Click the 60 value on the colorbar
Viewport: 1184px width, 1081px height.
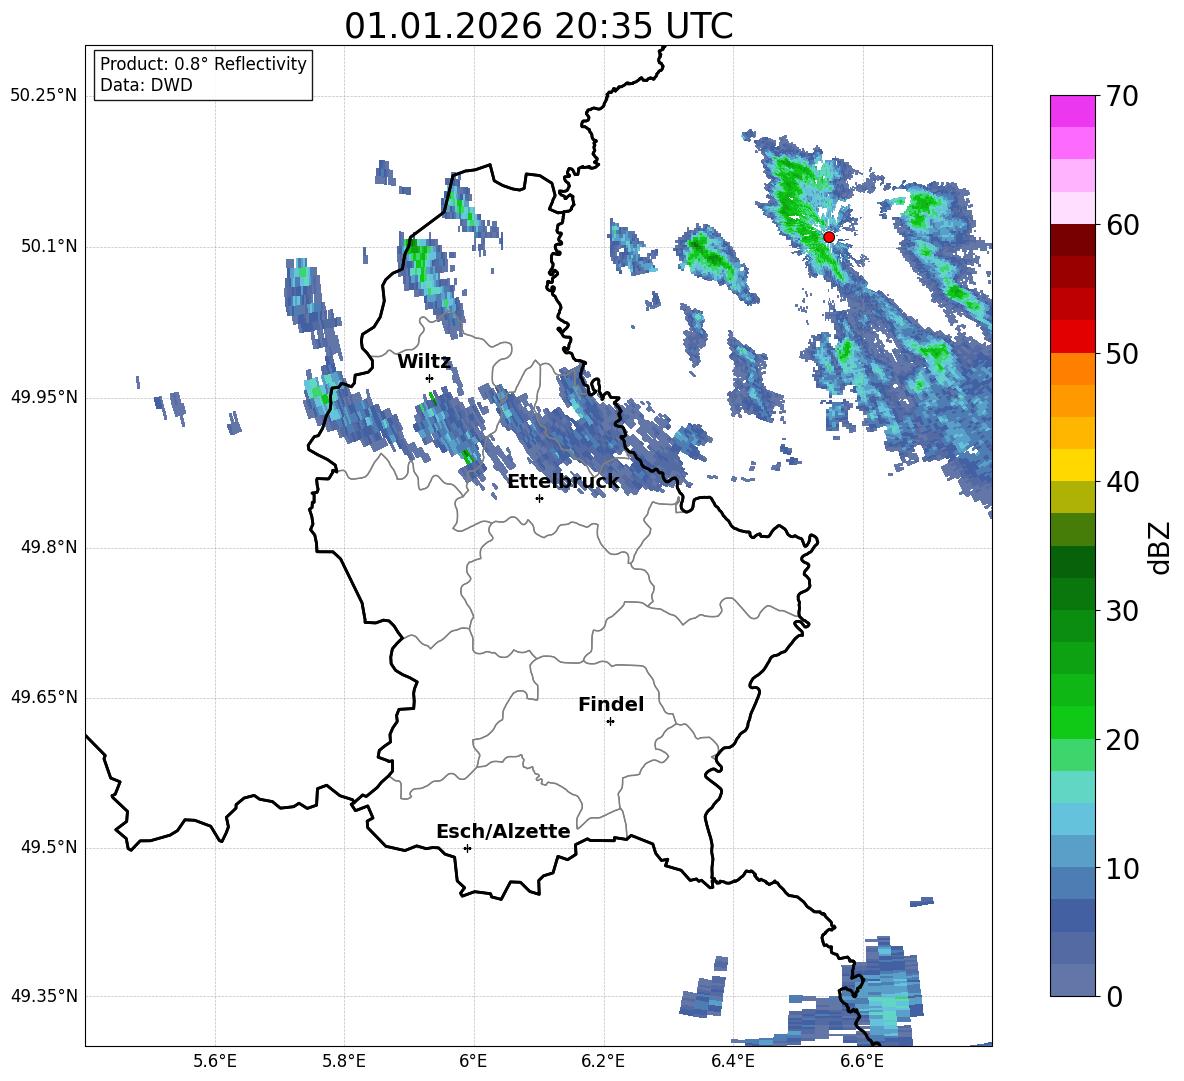pos(1121,225)
